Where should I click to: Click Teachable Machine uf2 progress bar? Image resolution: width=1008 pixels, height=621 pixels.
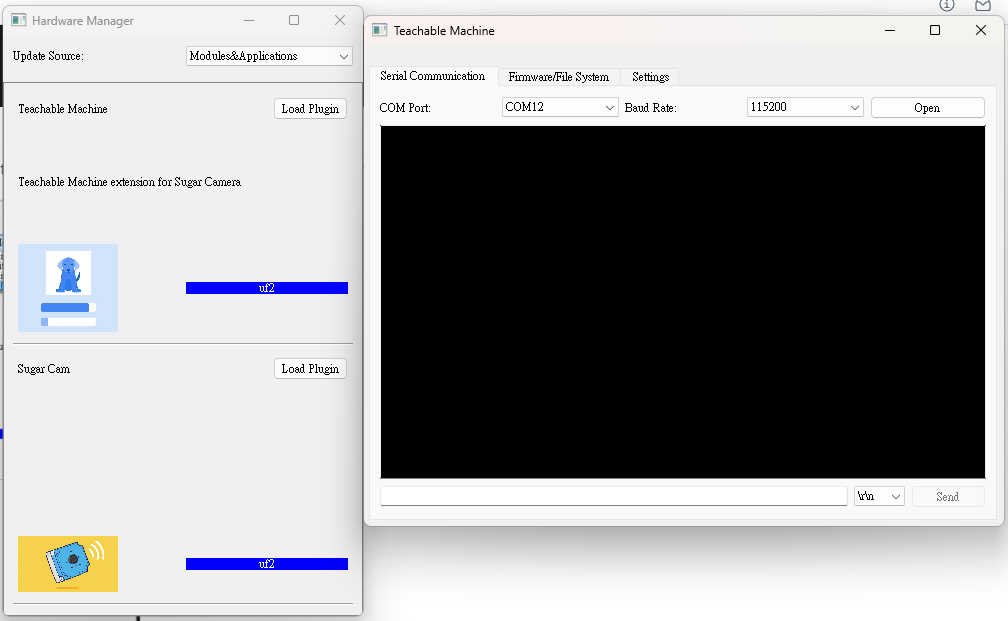coord(267,288)
